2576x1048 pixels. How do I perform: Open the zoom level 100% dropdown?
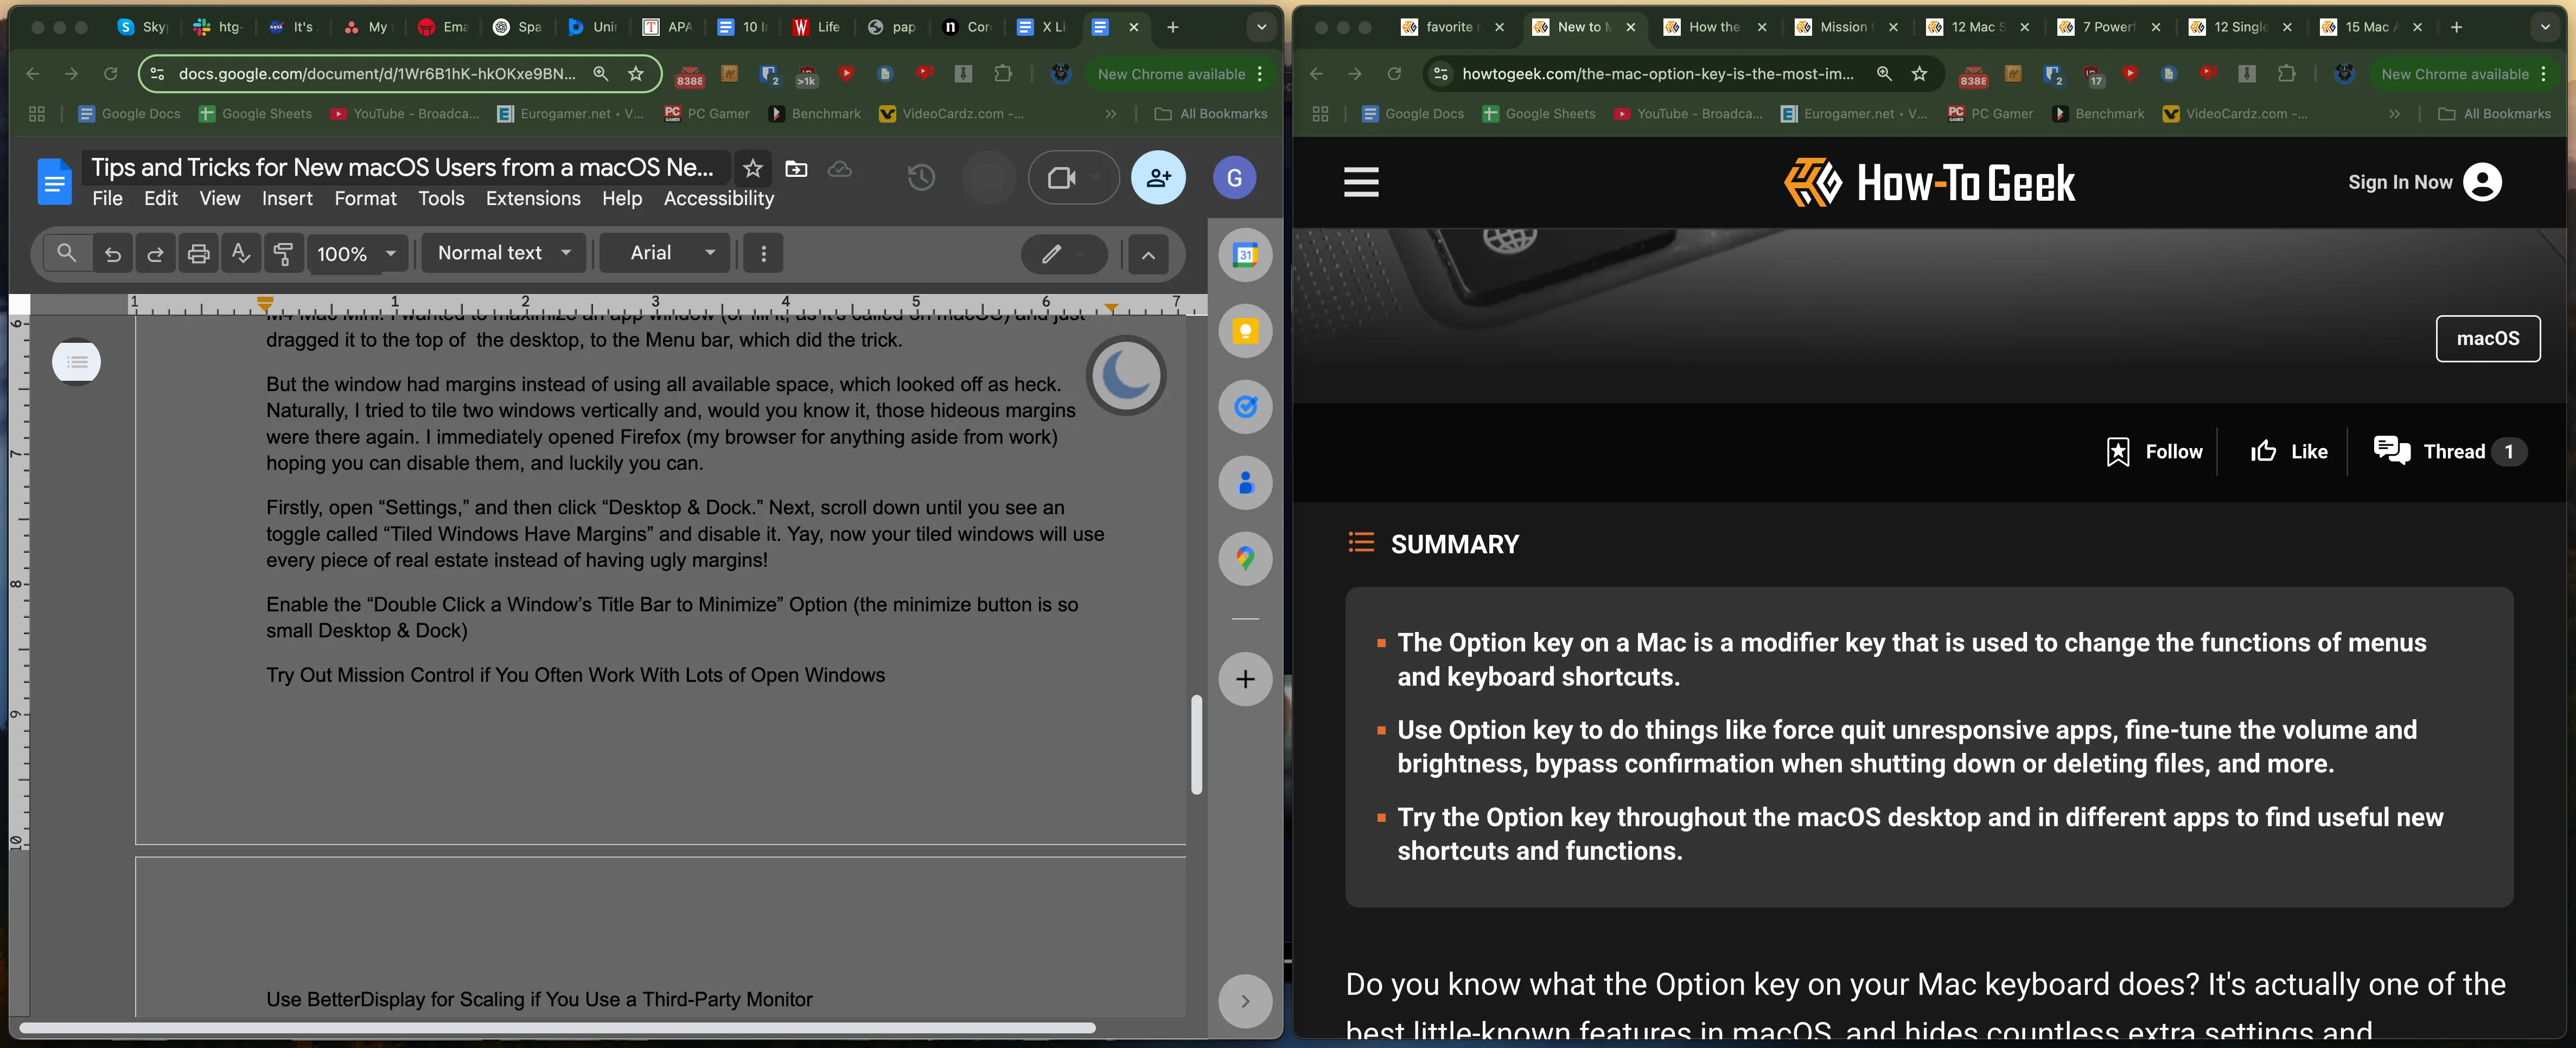pyautogui.click(x=356, y=254)
